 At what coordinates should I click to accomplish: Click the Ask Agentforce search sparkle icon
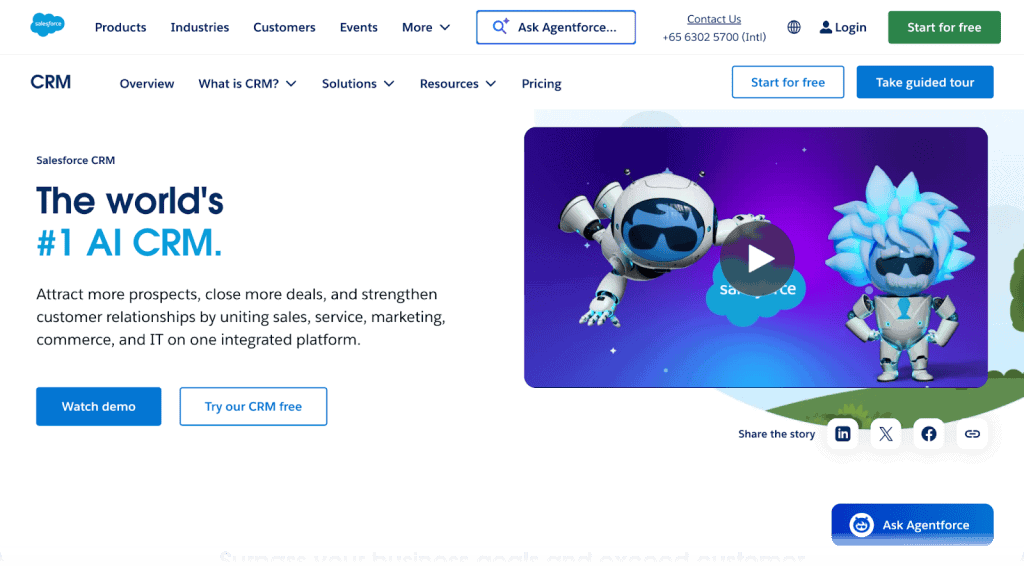pos(500,27)
